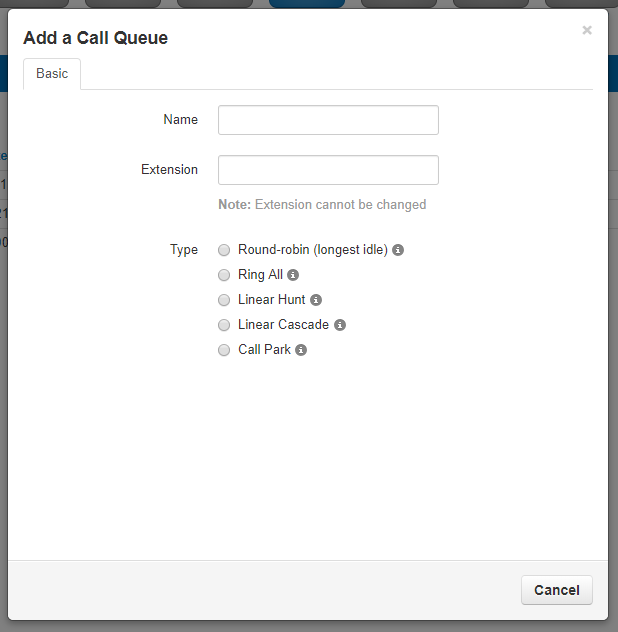Click the Linear Hunt info icon
The image size is (618, 632).
click(316, 300)
